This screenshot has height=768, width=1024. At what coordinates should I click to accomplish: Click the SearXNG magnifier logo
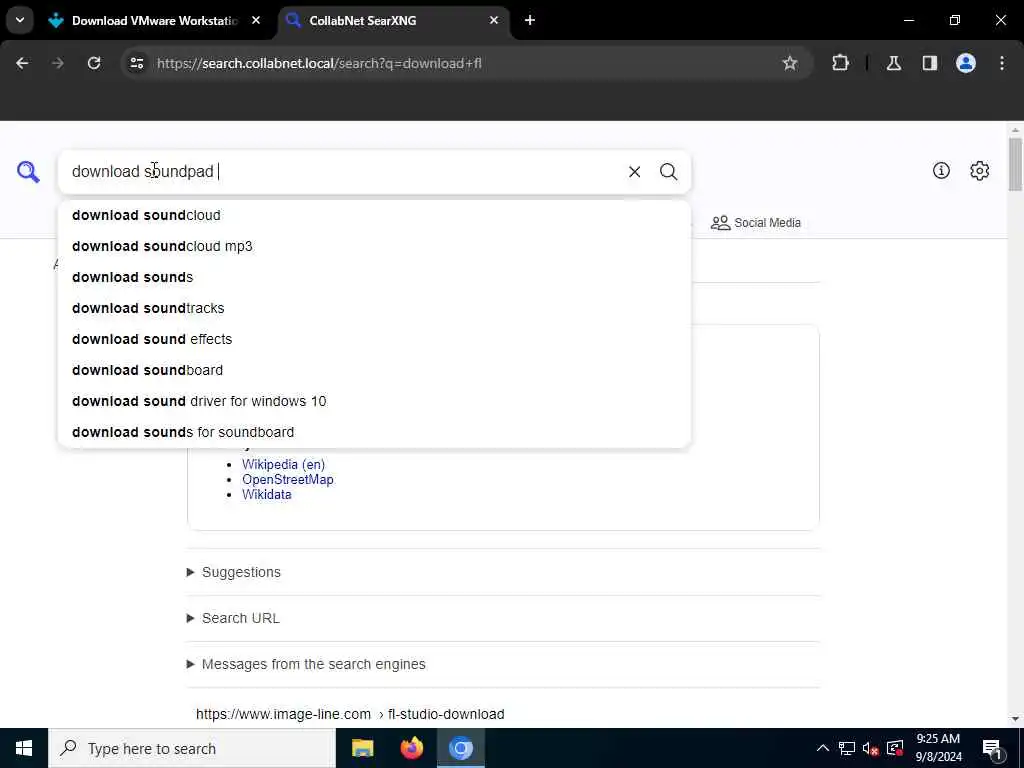(x=28, y=172)
